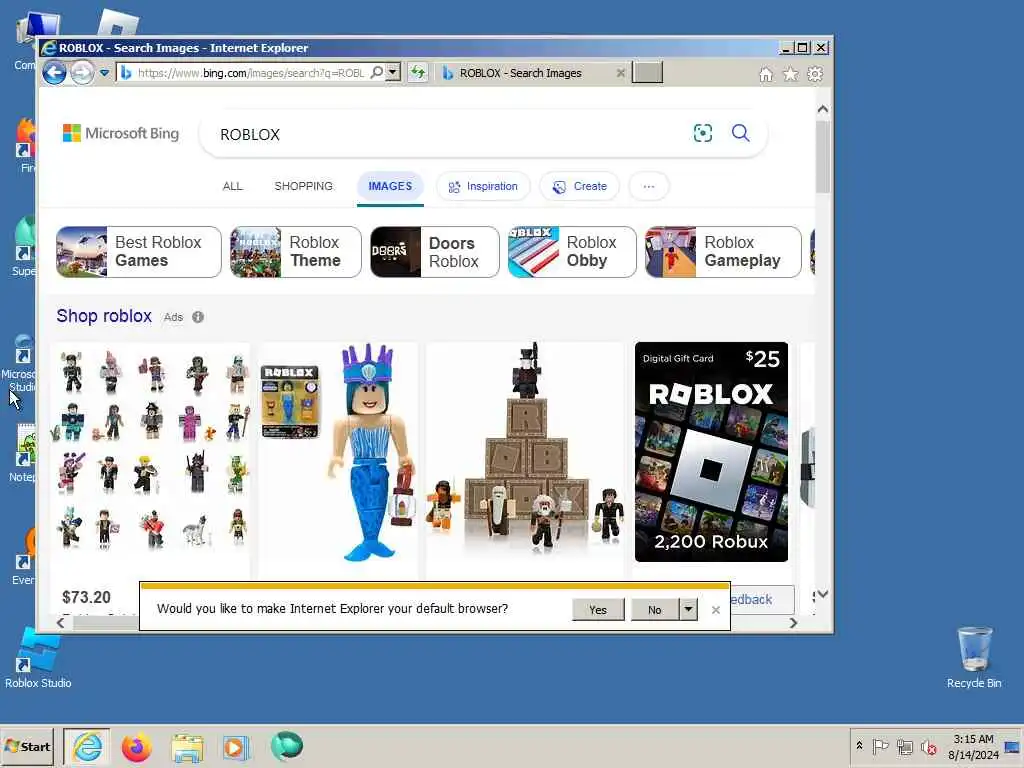1024x768 pixels.
Task: Expand the address bar autocomplete dropdown
Action: click(392, 72)
